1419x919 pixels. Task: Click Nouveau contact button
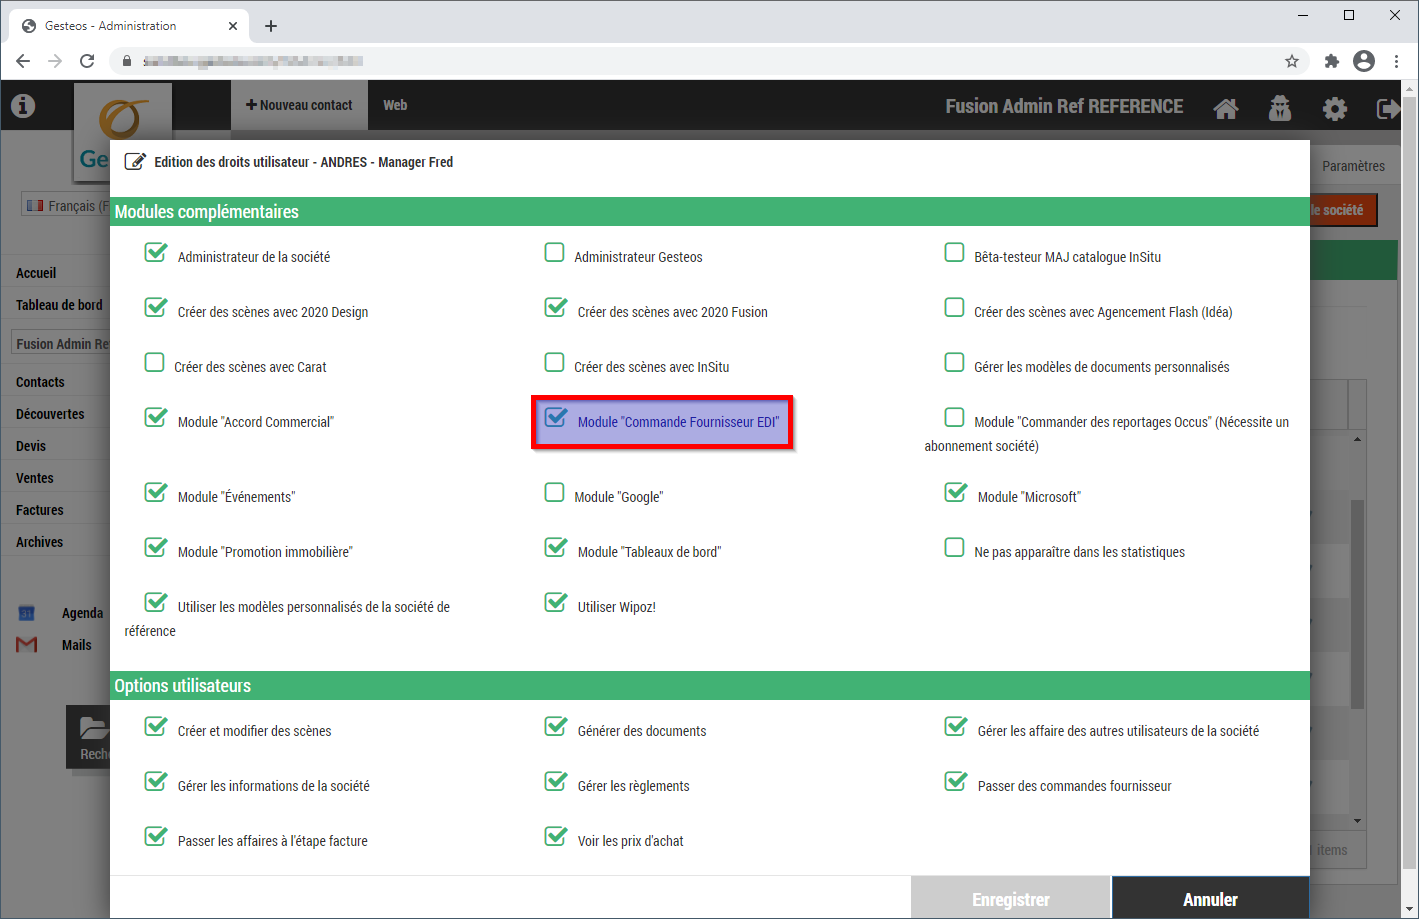coord(299,105)
